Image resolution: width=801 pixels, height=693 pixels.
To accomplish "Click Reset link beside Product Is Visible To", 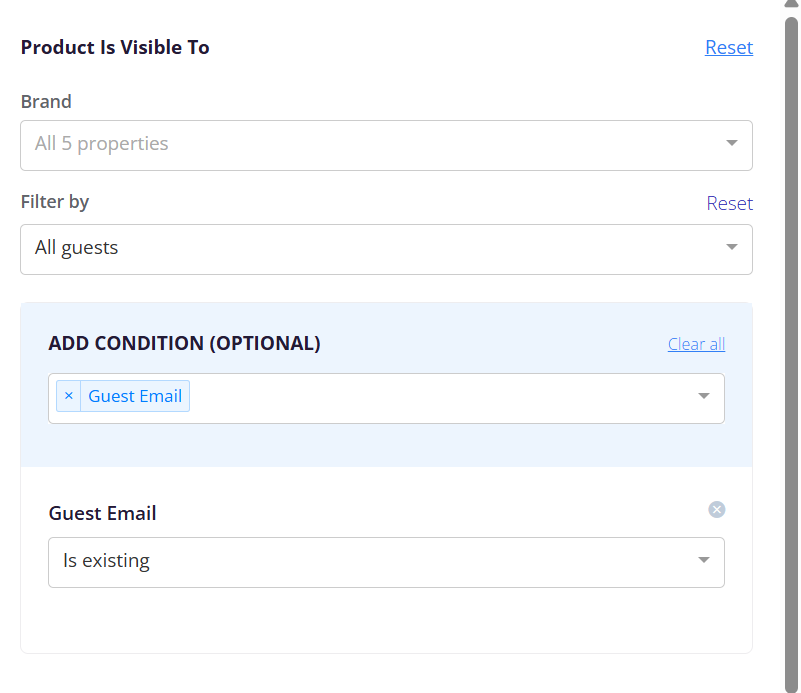I will click(728, 47).
